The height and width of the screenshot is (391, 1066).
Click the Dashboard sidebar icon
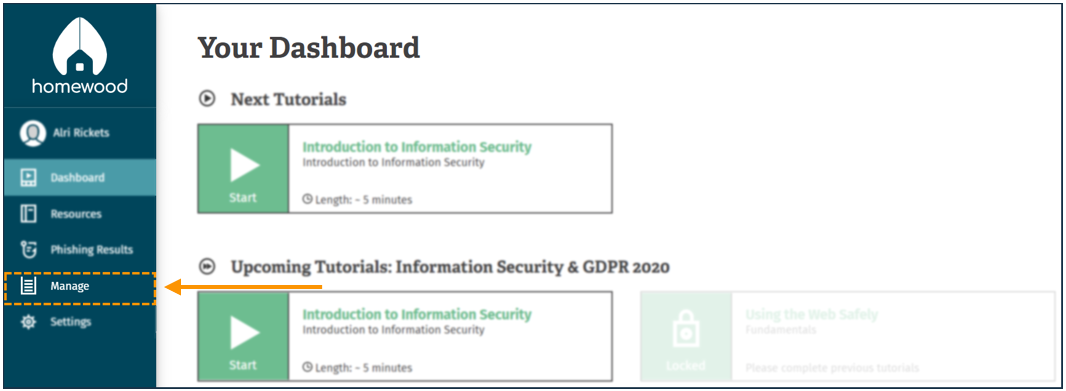(29, 178)
